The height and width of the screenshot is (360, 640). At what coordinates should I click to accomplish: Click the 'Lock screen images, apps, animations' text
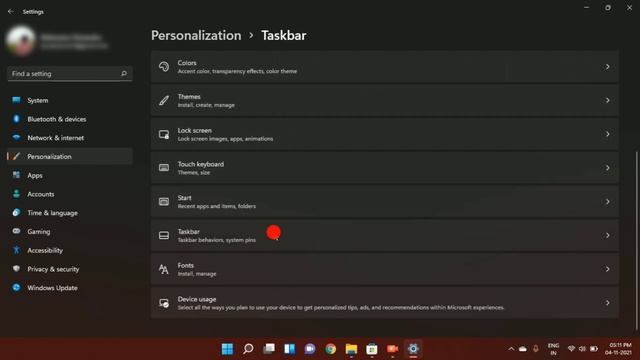225,139
